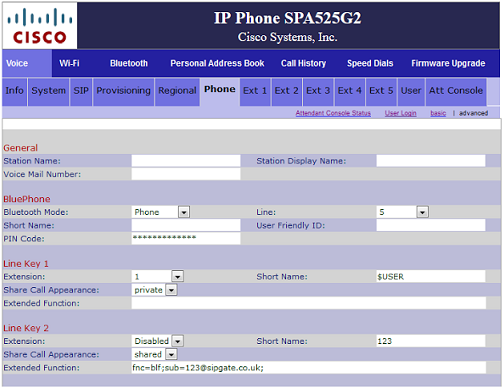Click Line Key 2 Short Name field
Screen dimensions: 504x388
click(x=431, y=341)
